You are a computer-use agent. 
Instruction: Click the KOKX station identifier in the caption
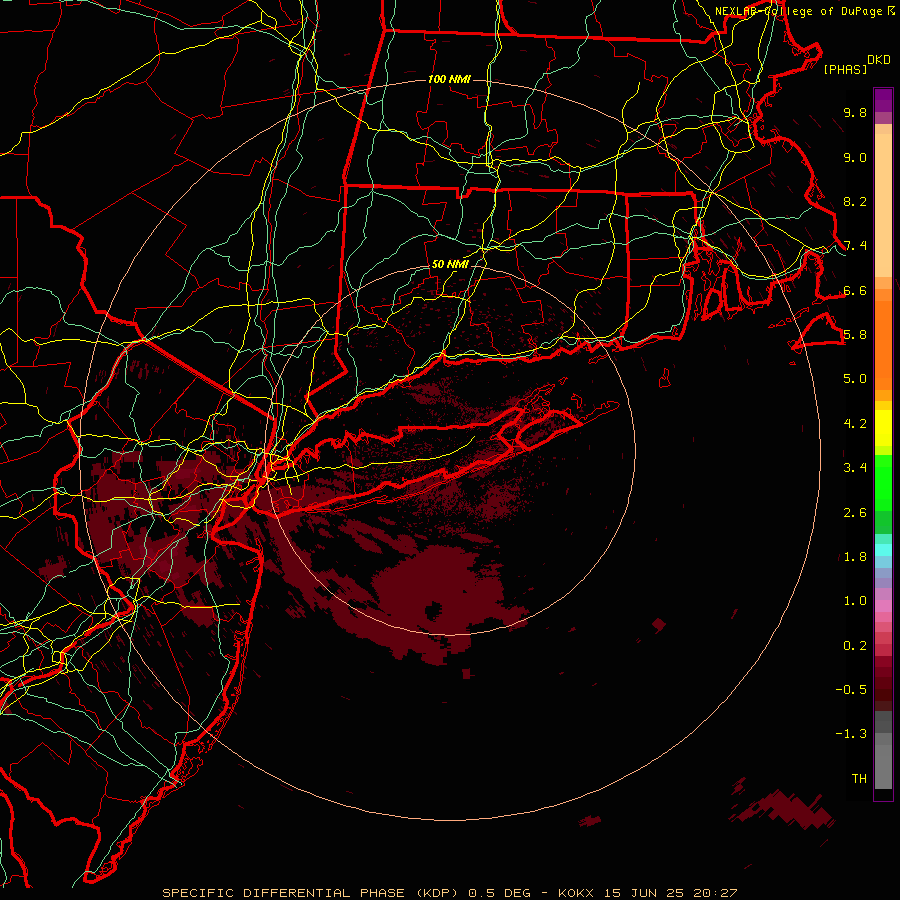(577, 893)
